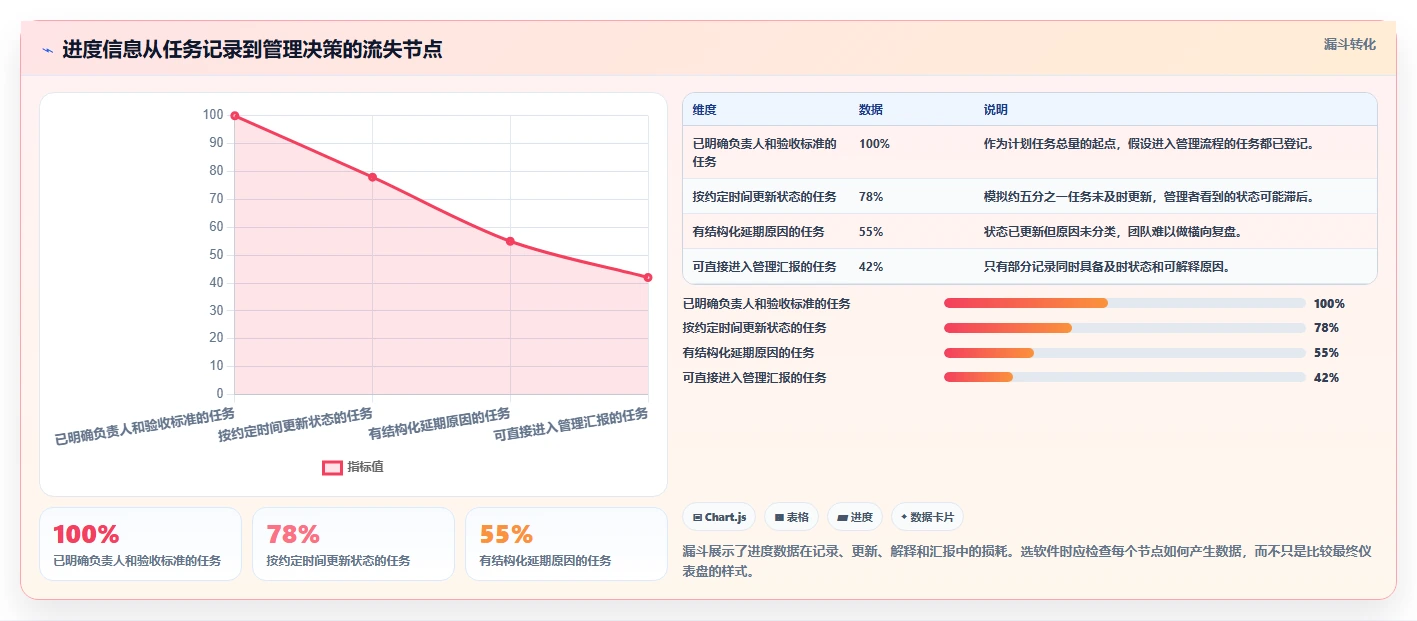Screen dimensions: 1417x621
Task: Click table row label 按约定时间更新状态的任务
Action: coord(764,197)
